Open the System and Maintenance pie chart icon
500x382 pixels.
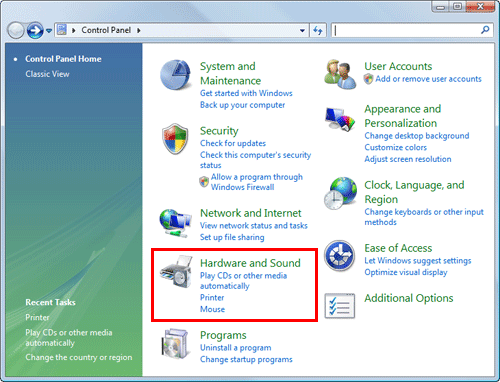coord(176,75)
